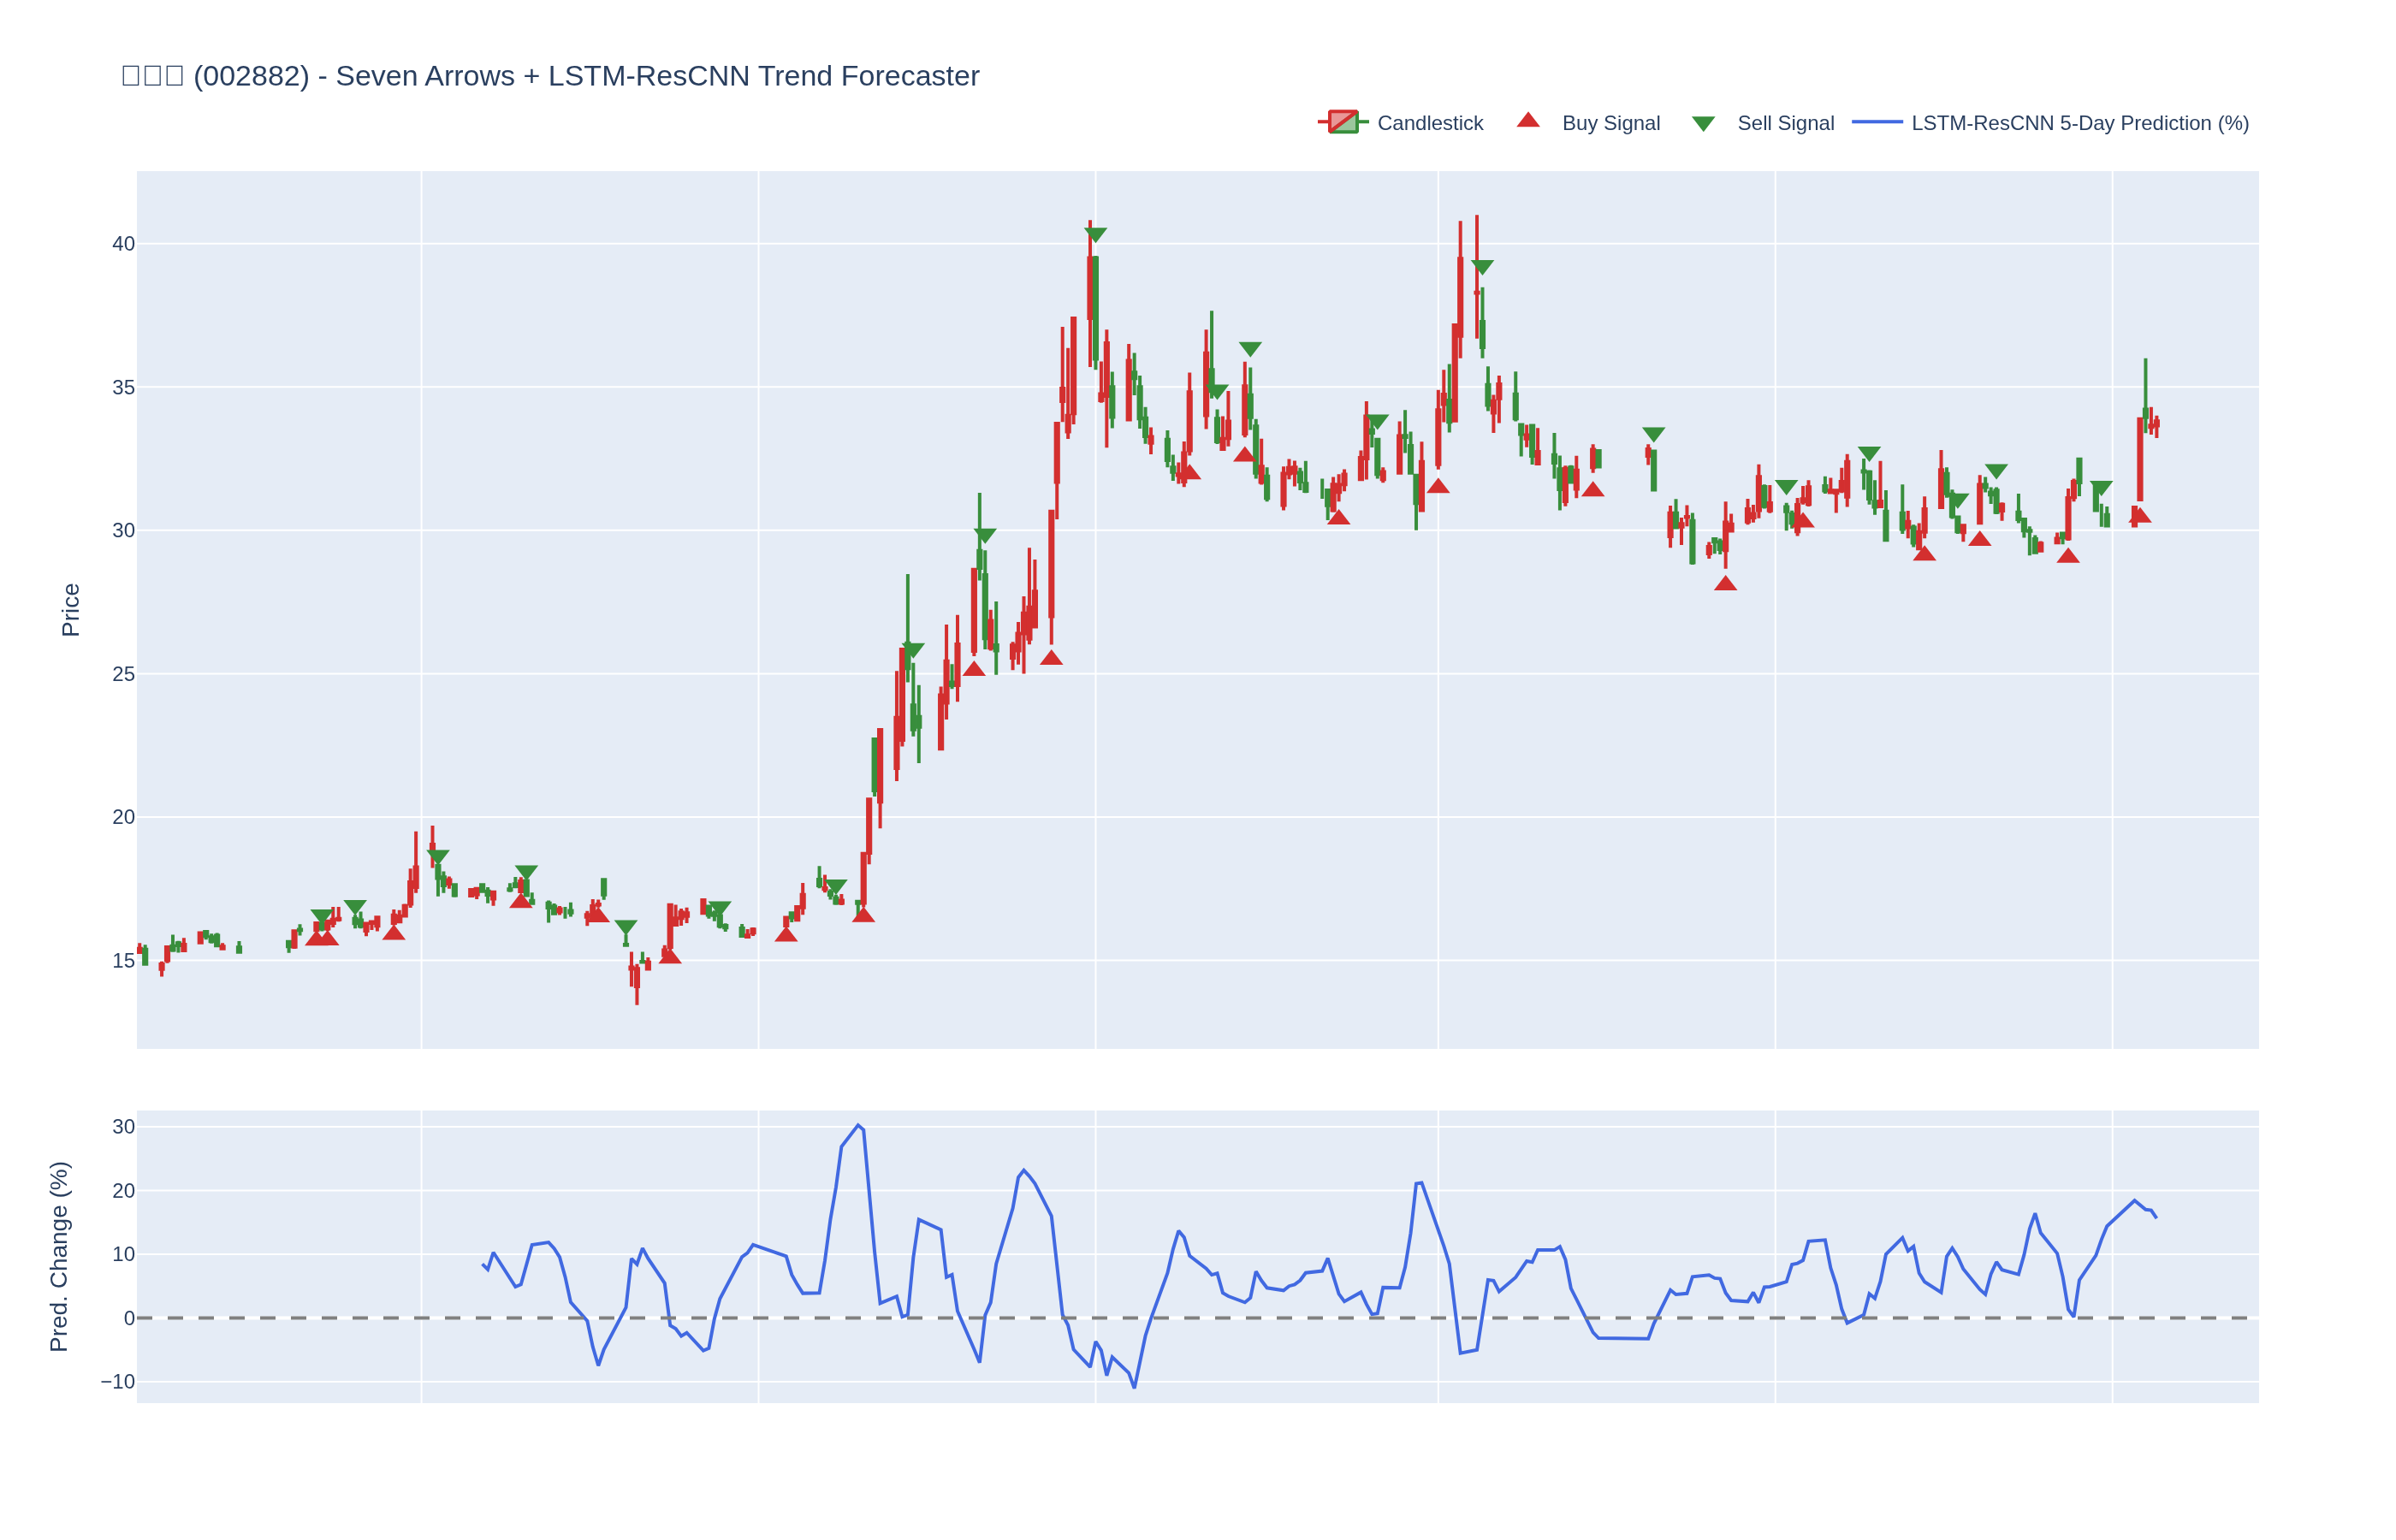Click the sell marker above the second peak near 39
2396x1540 pixels.
pos(1482,266)
